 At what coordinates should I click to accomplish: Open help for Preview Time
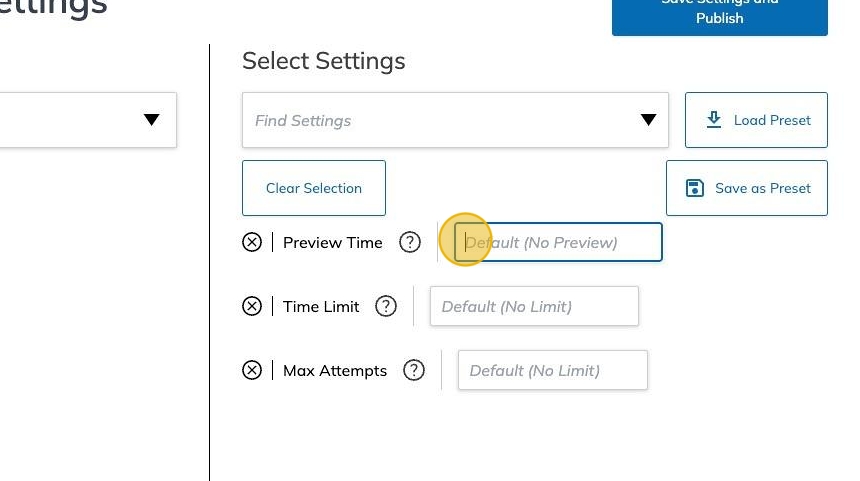[x=410, y=242]
